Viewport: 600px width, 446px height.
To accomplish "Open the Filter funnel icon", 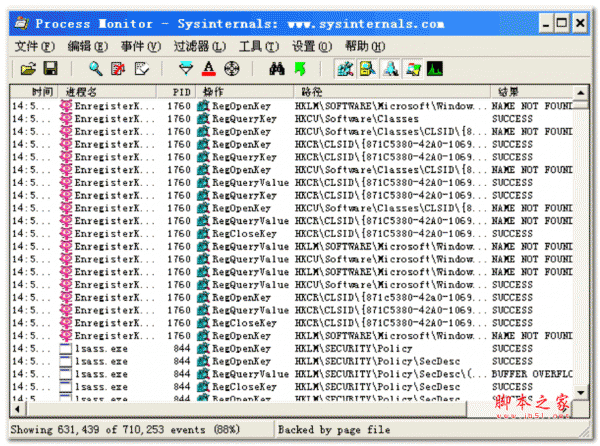I will tap(186, 69).
